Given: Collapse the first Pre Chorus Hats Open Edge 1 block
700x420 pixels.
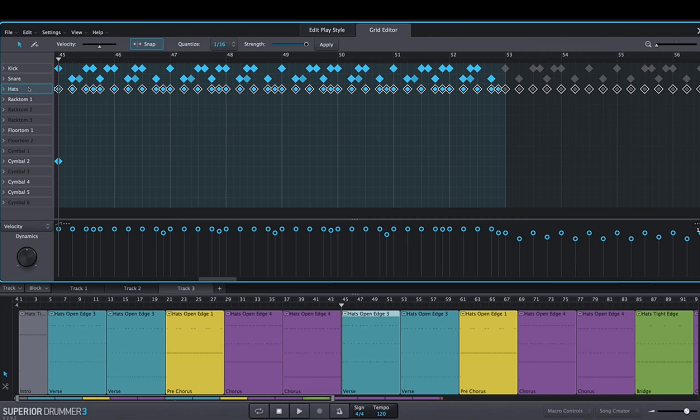Looking at the screenshot, I should [x=169, y=314].
